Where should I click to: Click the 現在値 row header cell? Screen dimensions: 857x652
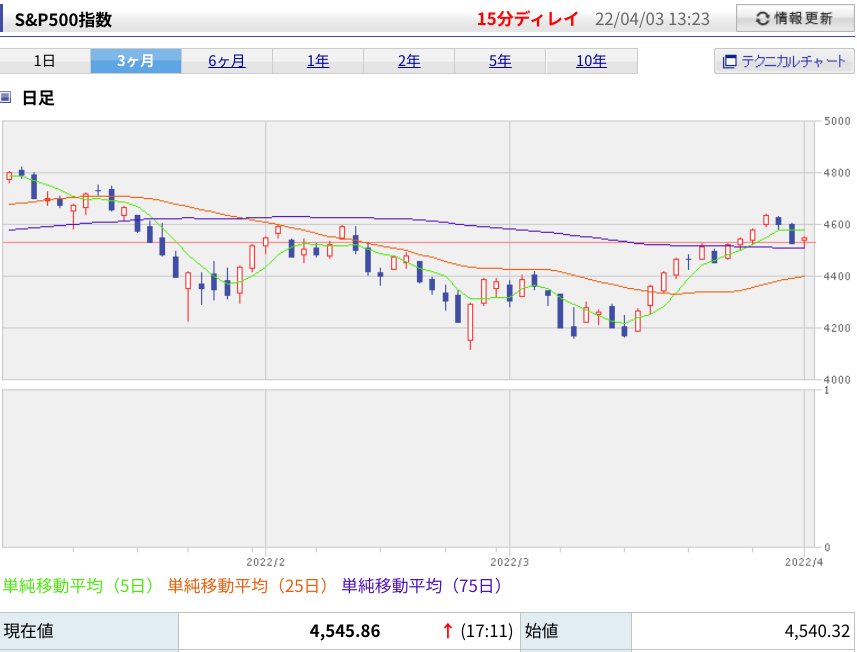89,632
